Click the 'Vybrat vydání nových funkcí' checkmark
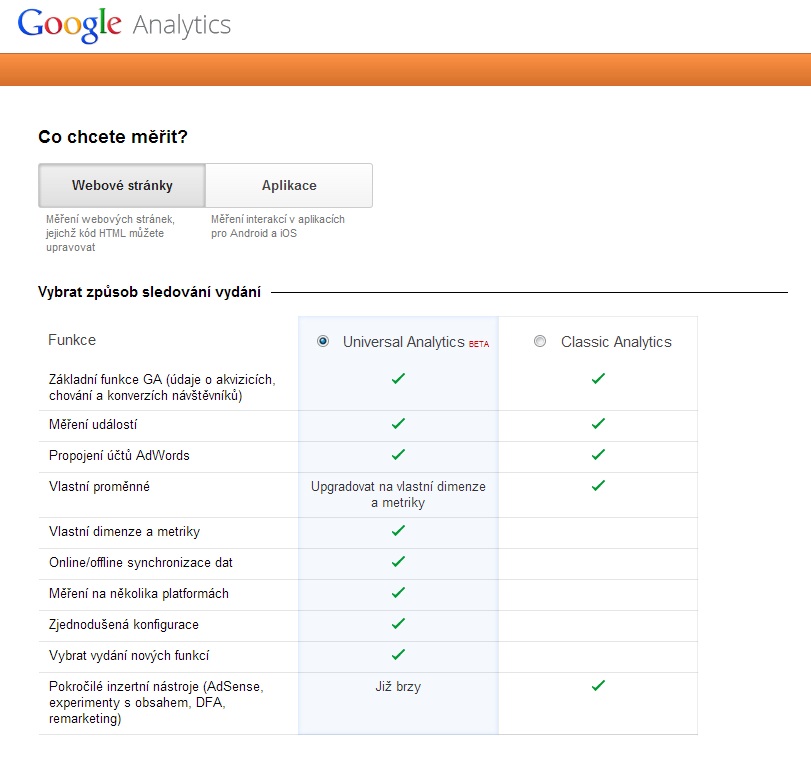Image resolution: width=811 pixels, height=759 pixels. coord(398,655)
